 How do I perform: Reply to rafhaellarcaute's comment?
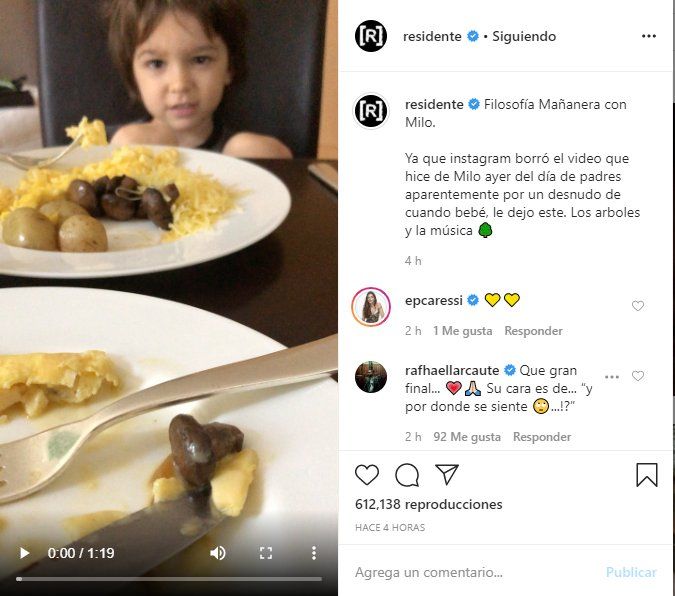(x=542, y=437)
